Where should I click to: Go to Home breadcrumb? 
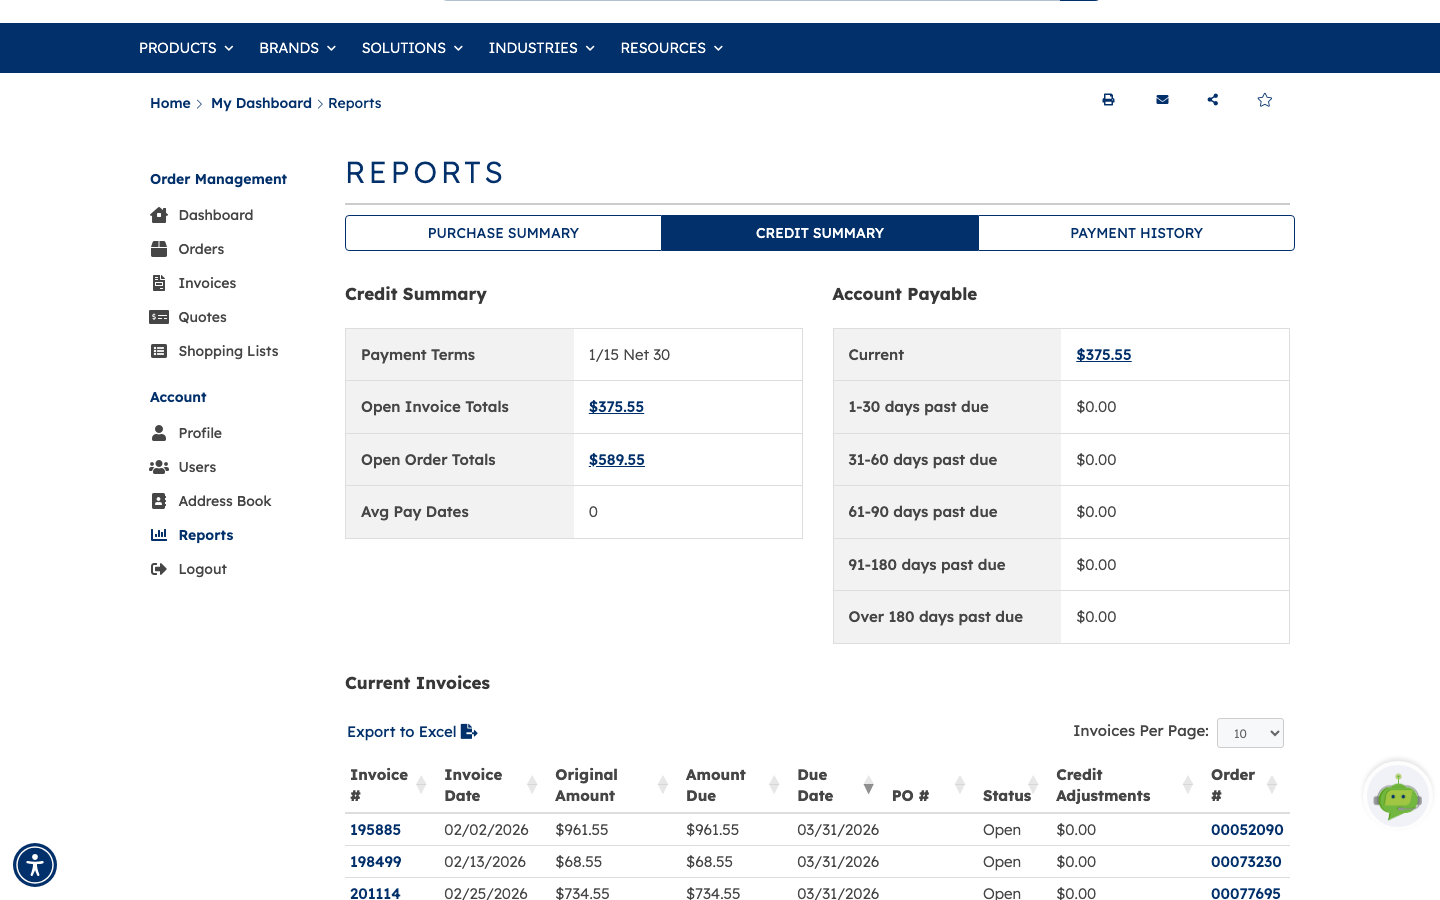(x=170, y=103)
